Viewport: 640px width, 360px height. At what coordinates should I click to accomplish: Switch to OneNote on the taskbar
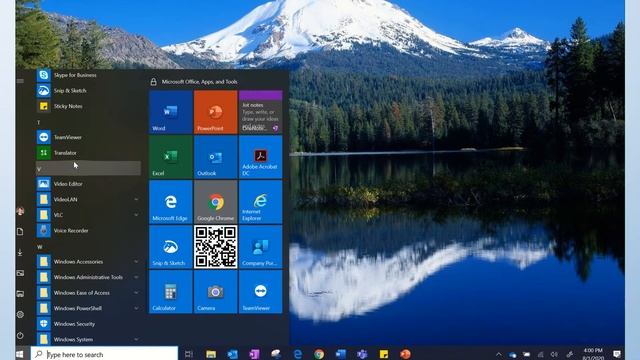pyautogui.click(x=254, y=354)
